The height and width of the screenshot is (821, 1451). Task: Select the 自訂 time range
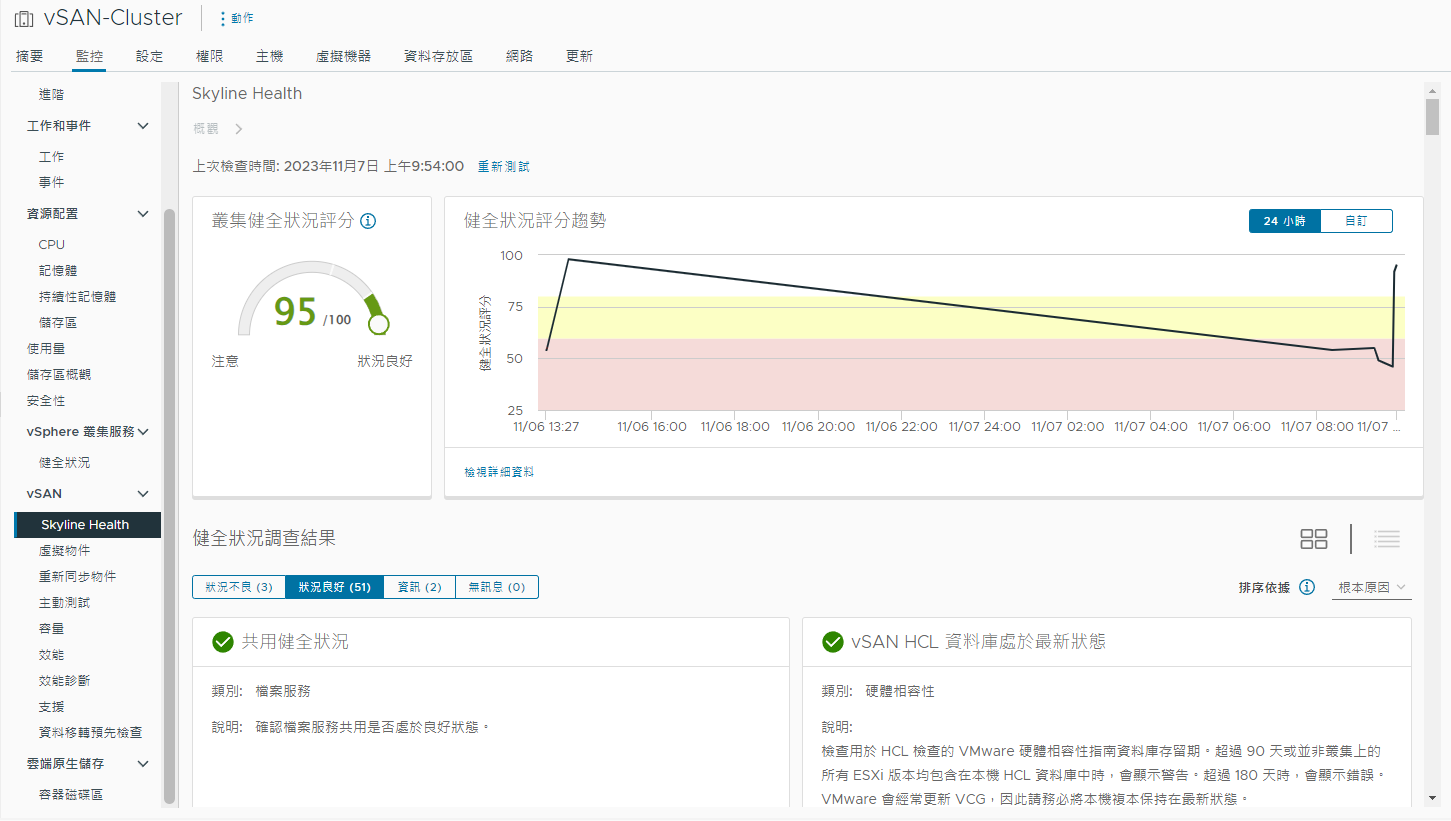tap(1356, 221)
